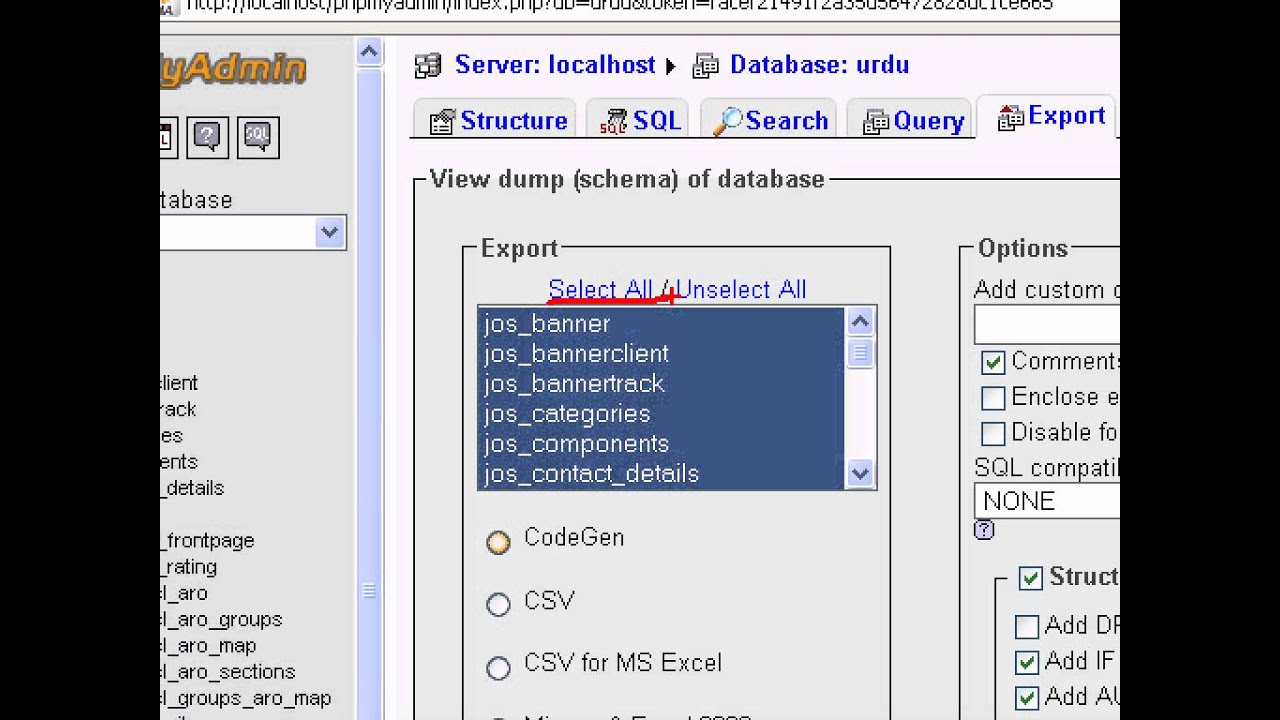Viewport: 1280px width, 720px height.
Task: Open the aro_sections table in the sidebar
Action: tap(228, 672)
